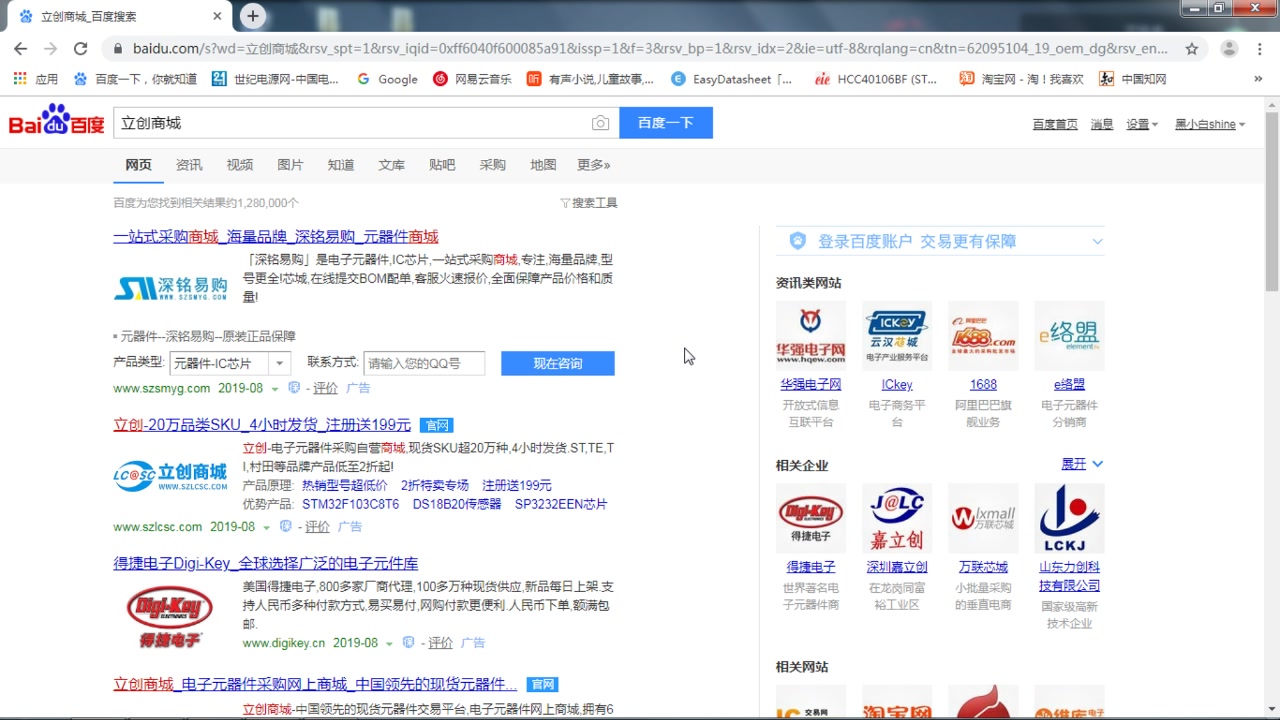Click the 百度一下 search button

click(x=666, y=123)
